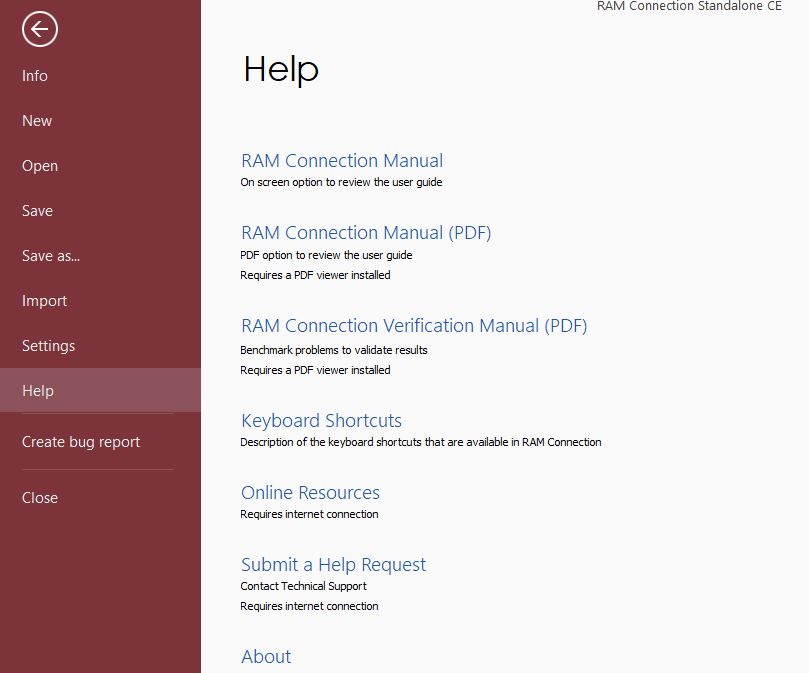Click Create bug report
The height and width of the screenshot is (673, 809).
coord(80,442)
